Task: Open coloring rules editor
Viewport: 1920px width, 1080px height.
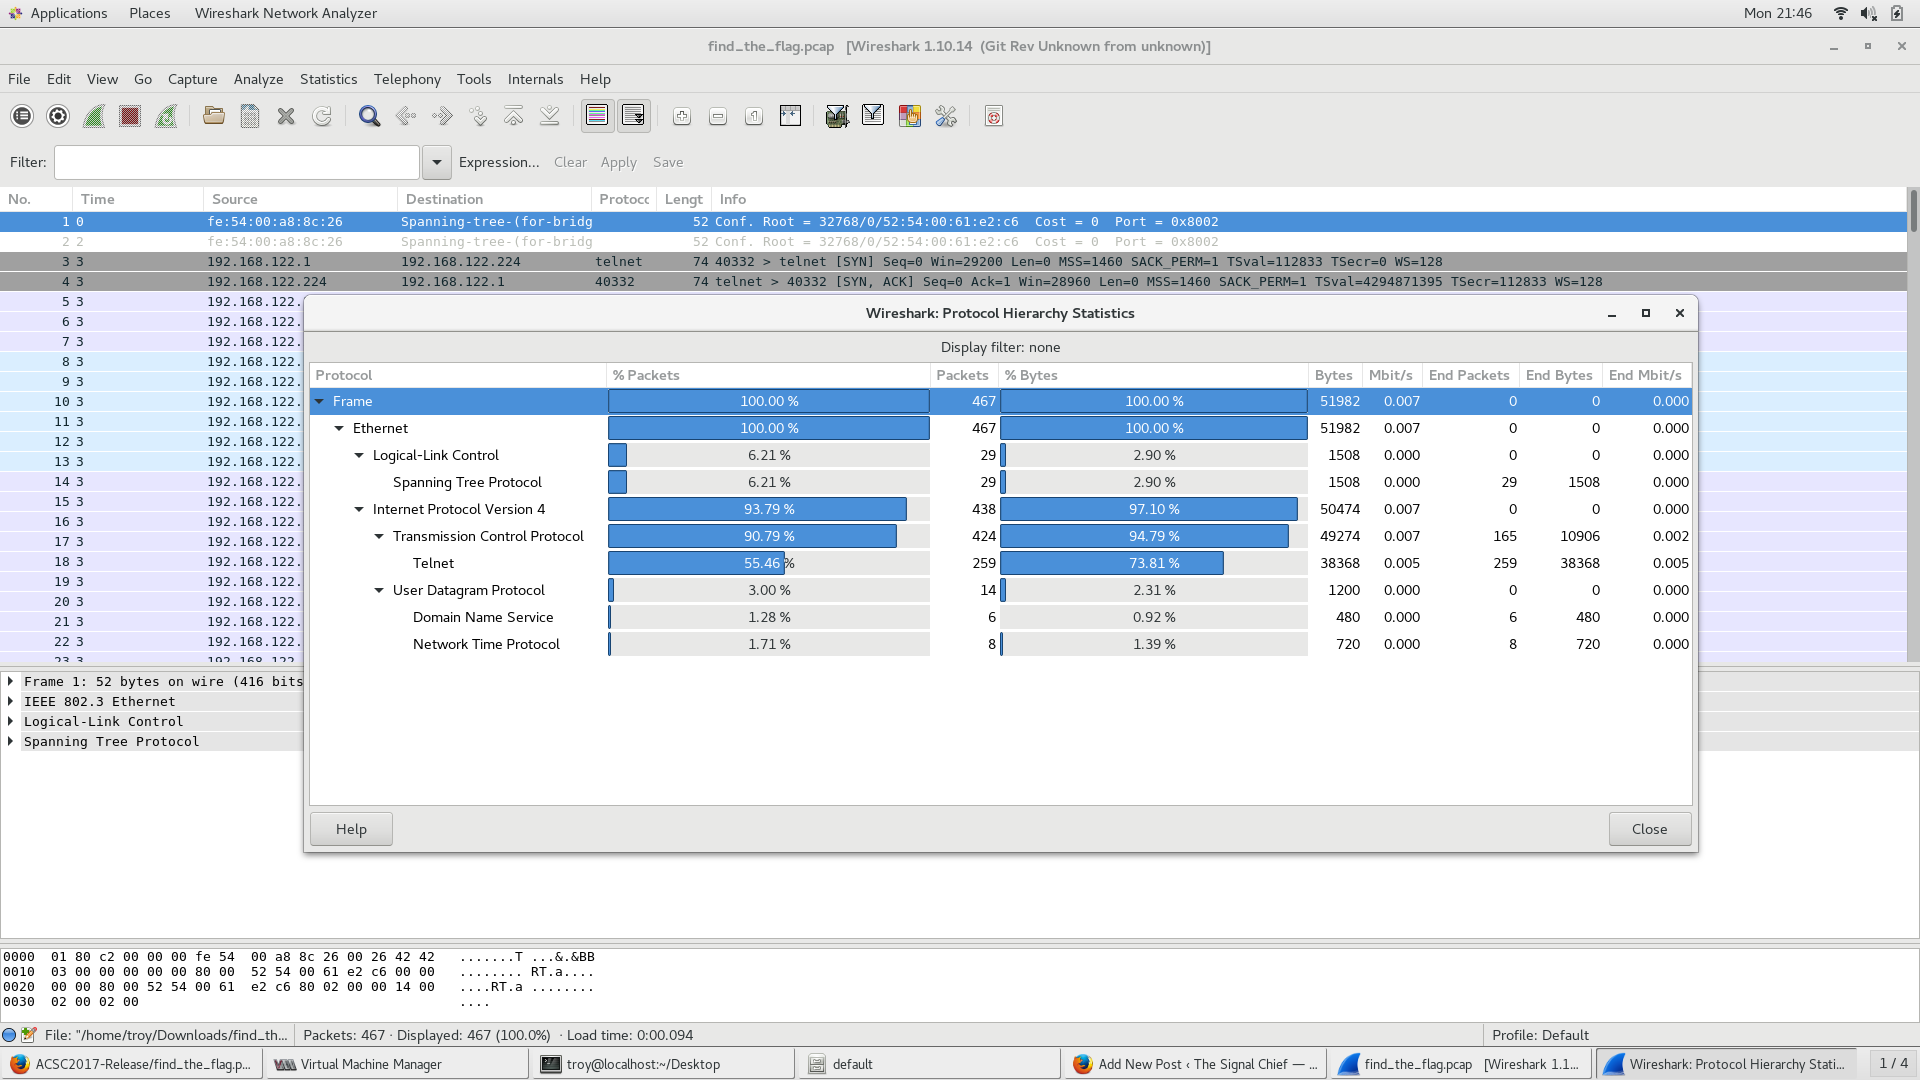Action: coord(910,116)
